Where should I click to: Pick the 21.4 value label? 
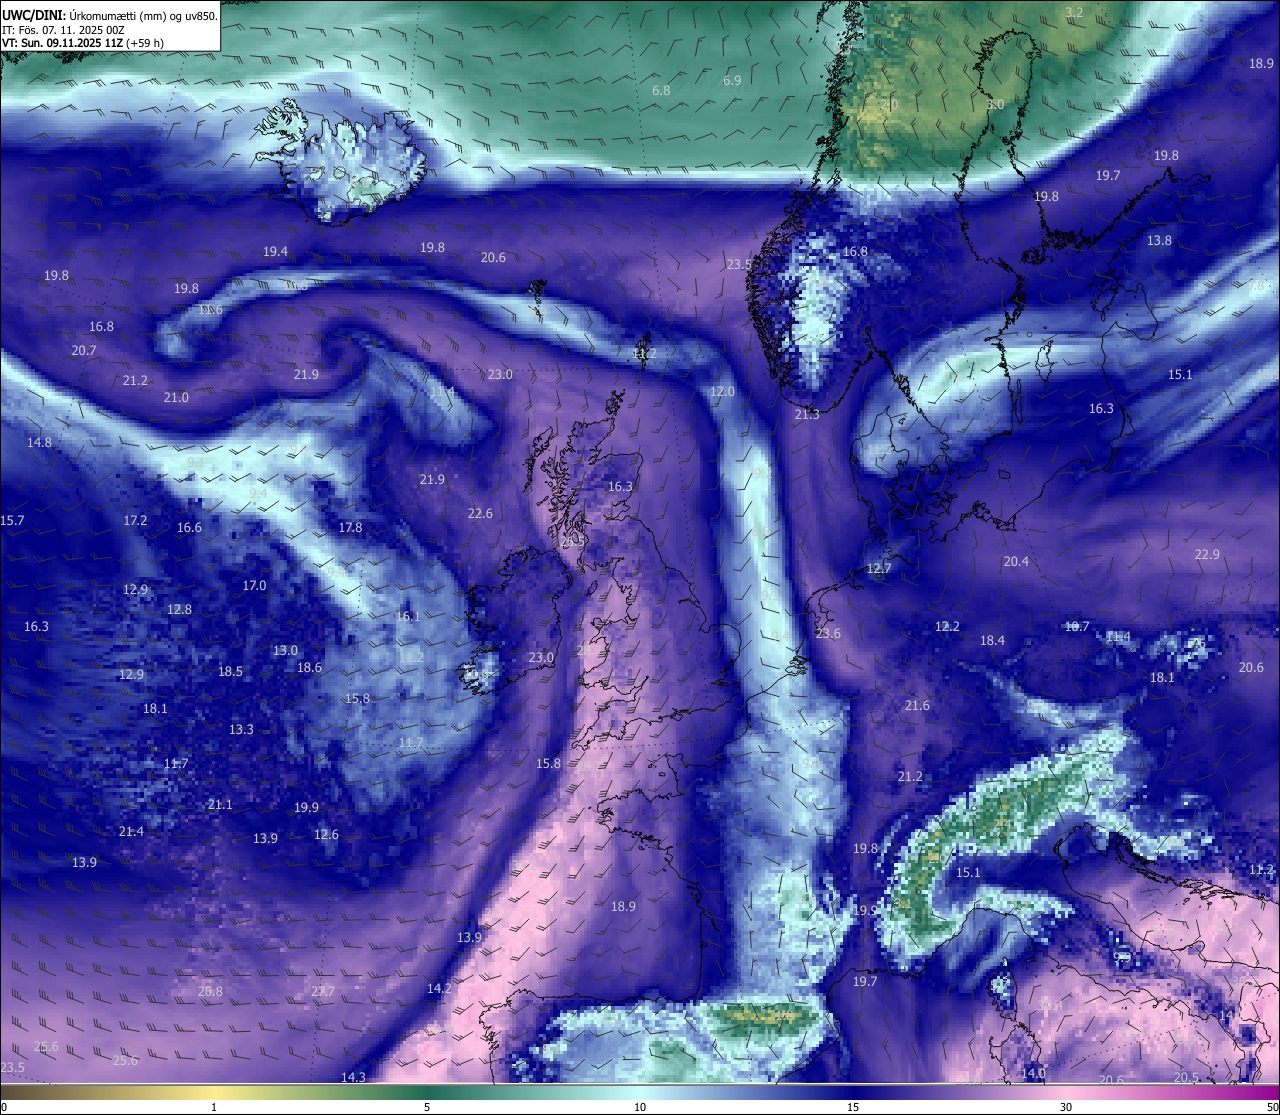131,831
